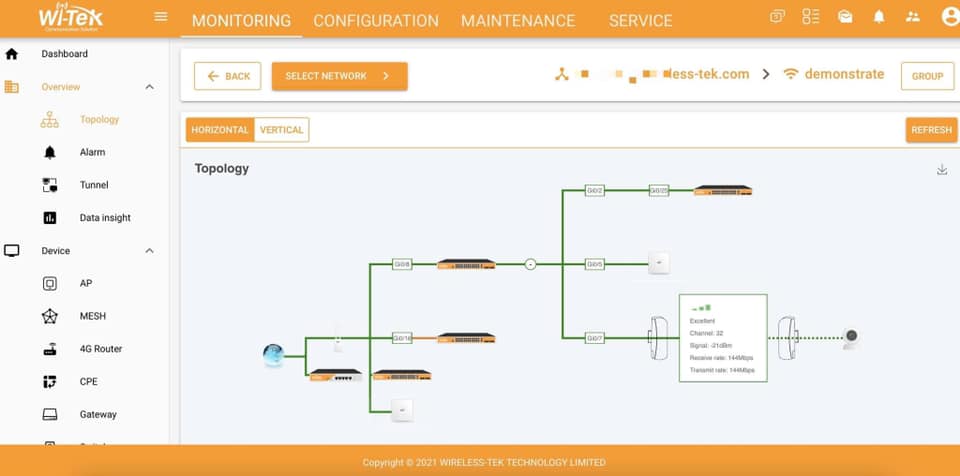Open the mail envelope icon in header
The image size is (960, 476).
pyautogui.click(x=845, y=17)
